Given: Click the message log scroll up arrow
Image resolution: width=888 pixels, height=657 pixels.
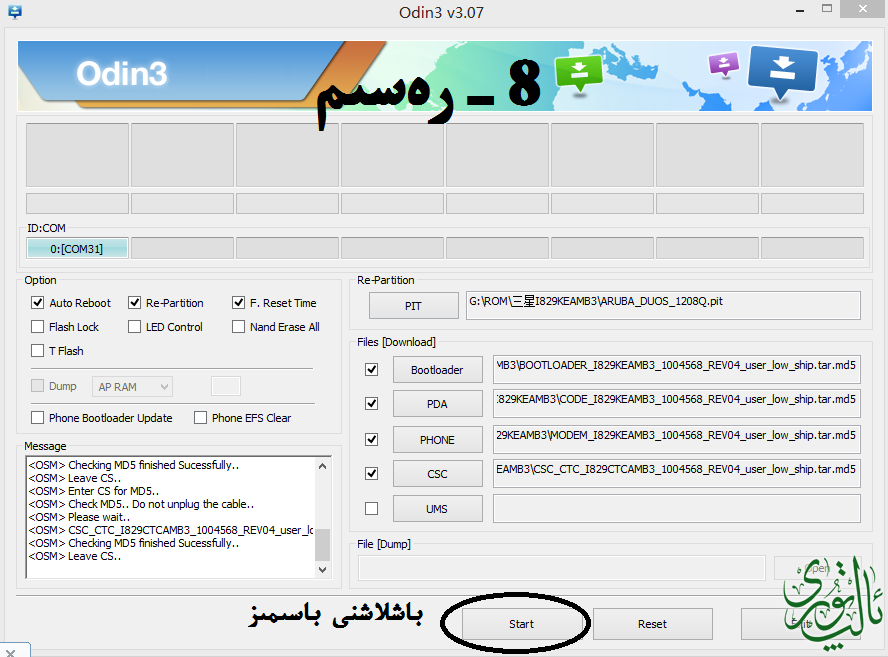Looking at the screenshot, I should (x=322, y=466).
